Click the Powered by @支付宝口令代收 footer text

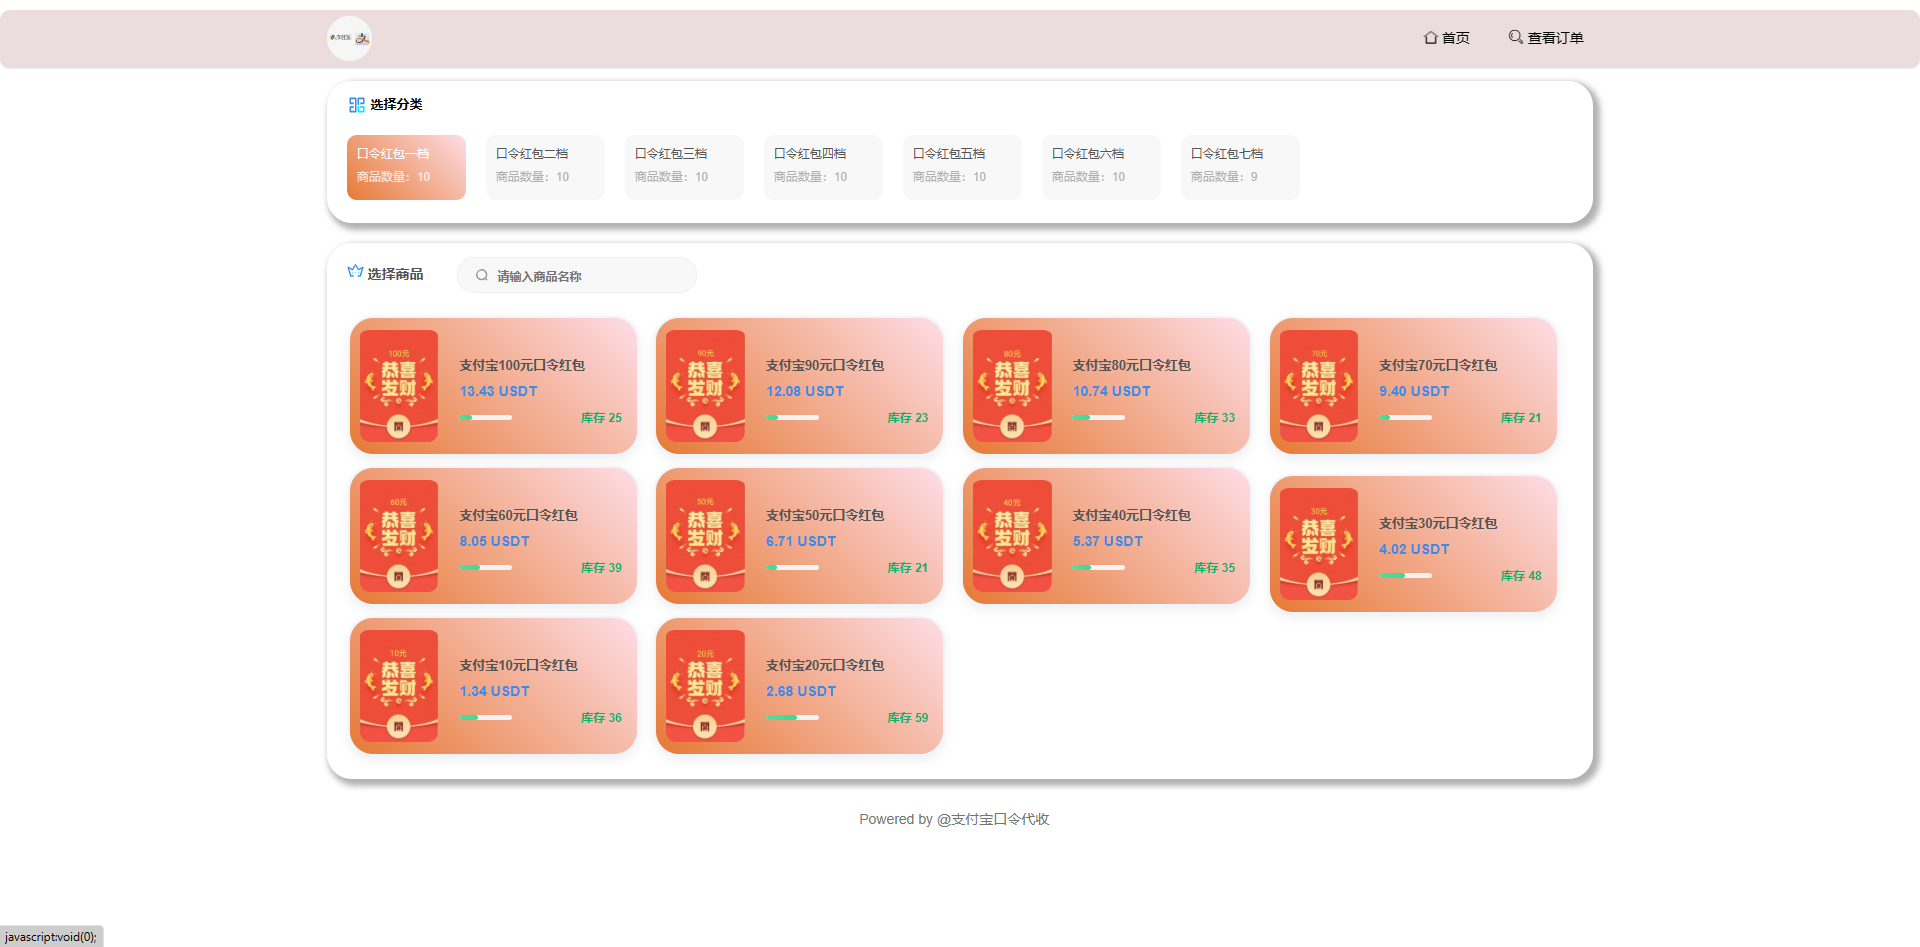[955, 819]
